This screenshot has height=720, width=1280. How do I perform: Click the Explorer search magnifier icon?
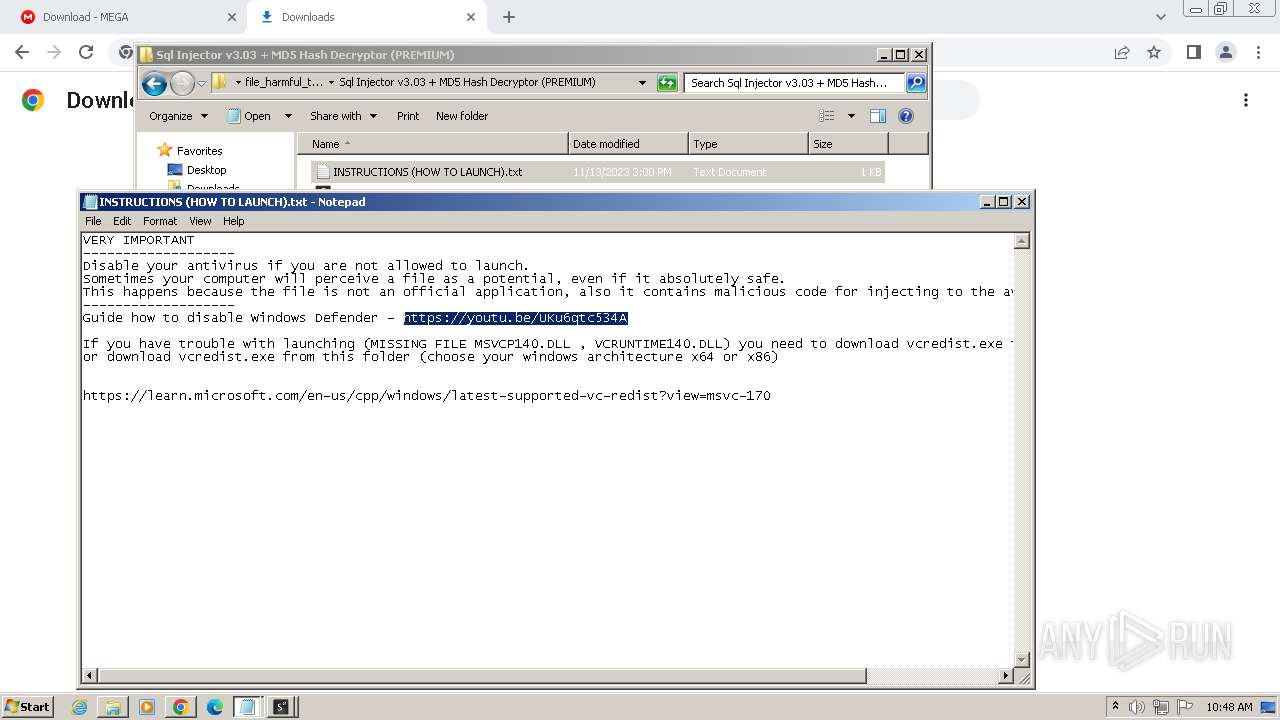point(915,83)
